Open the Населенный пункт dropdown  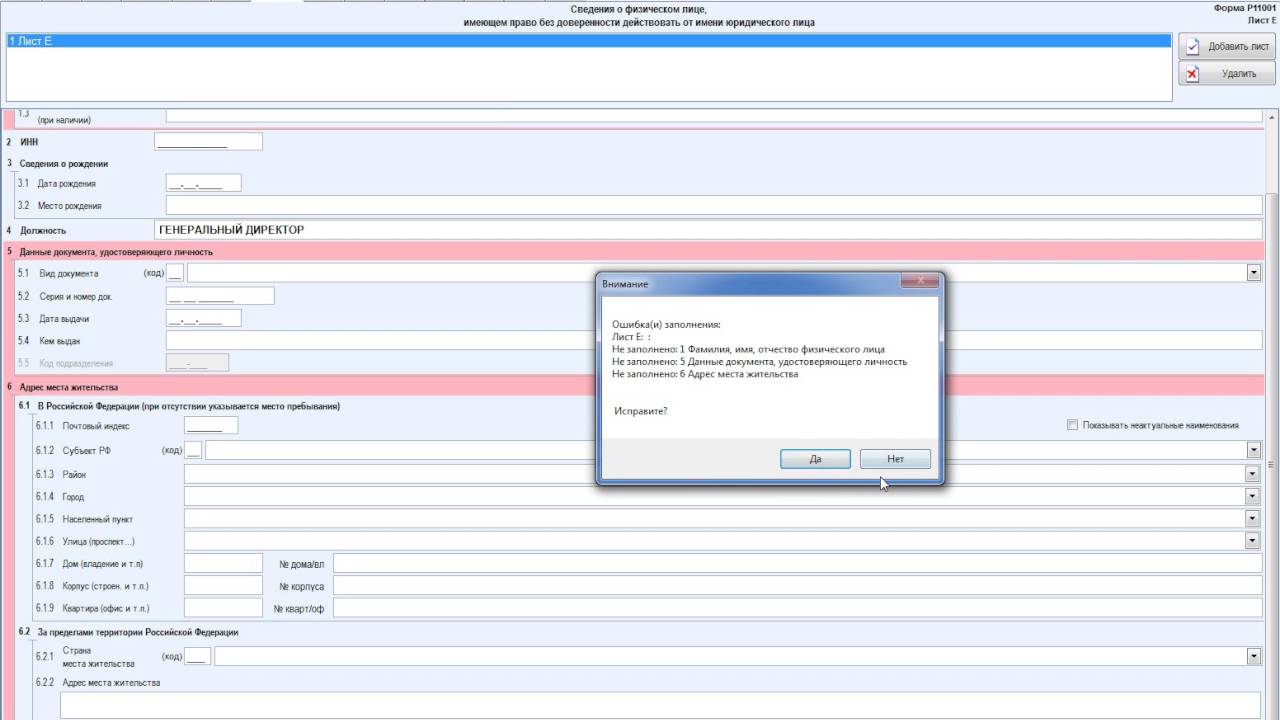pyautogui.click(x=1253, y=518)
